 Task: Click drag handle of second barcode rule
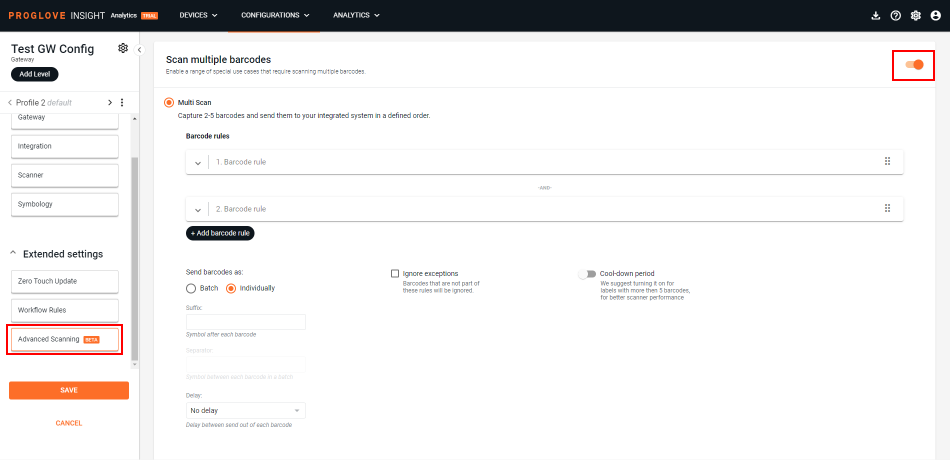[887, 209]
